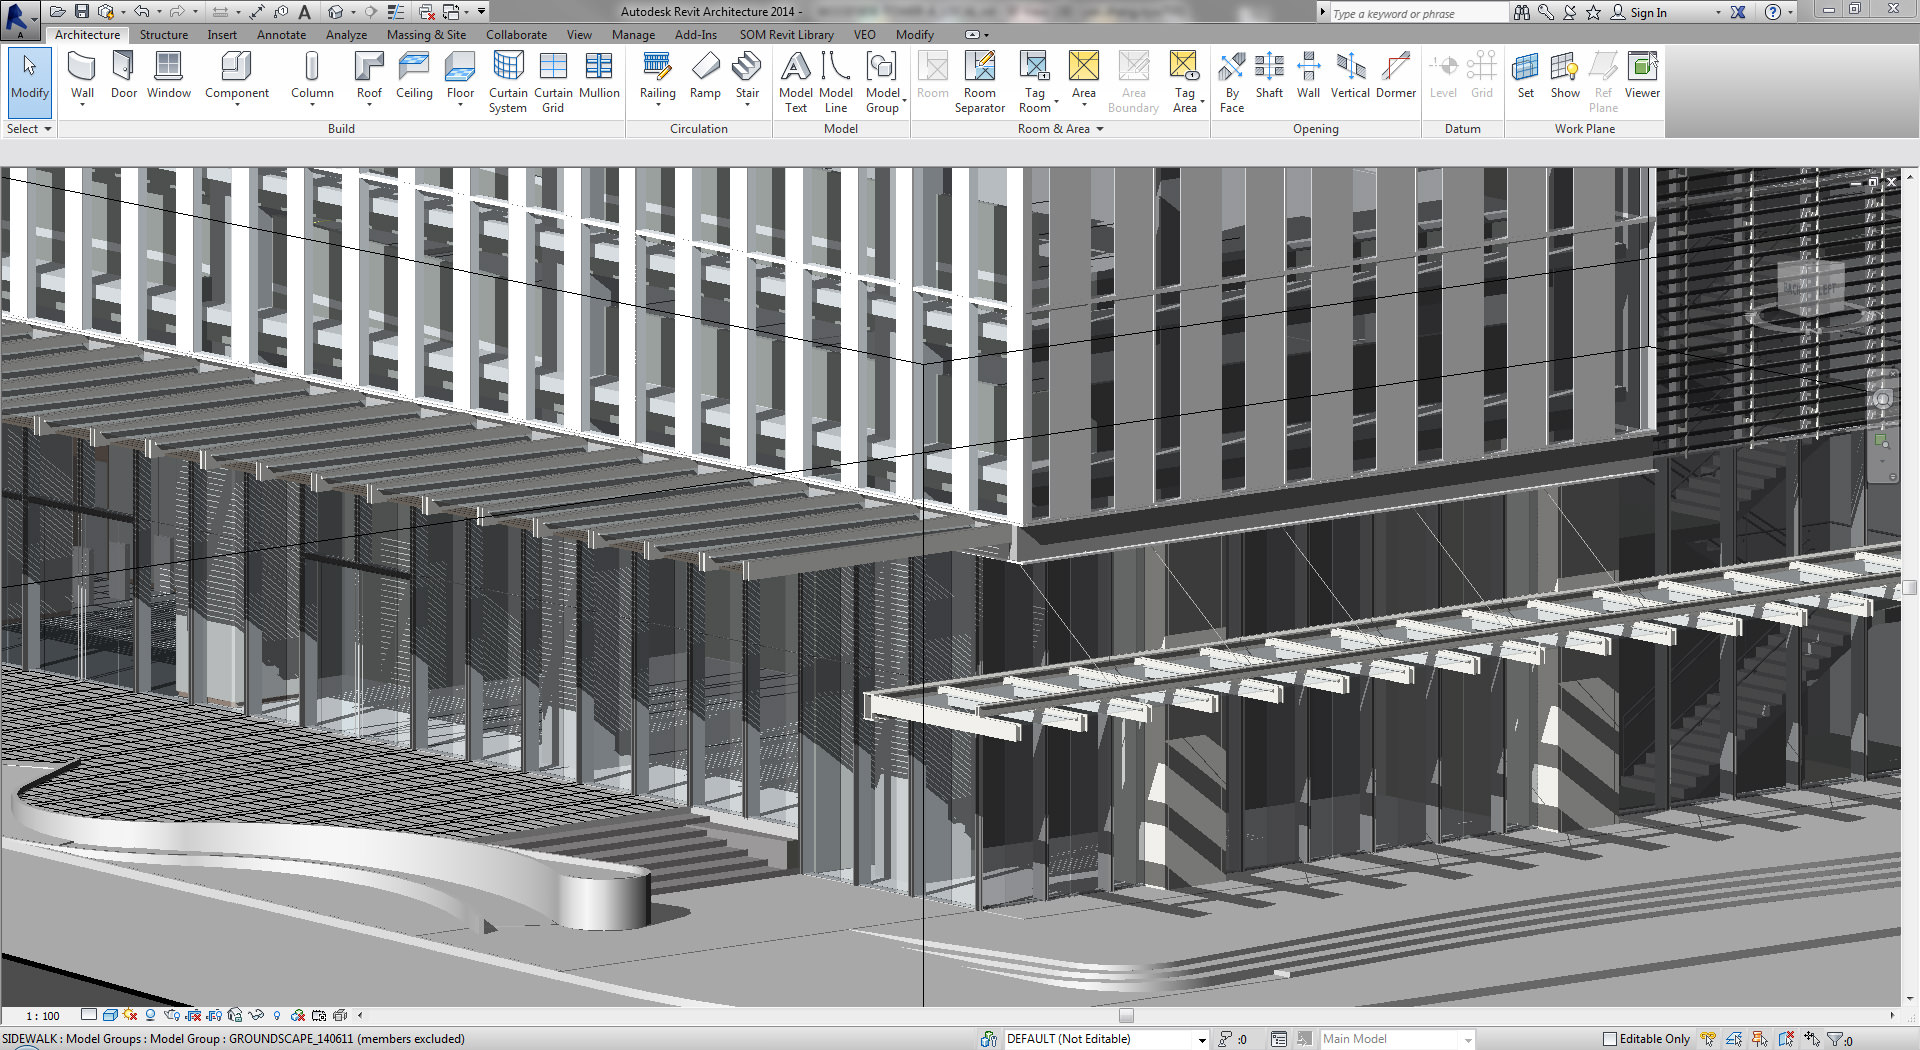Switch to the Massing & Site tab
This screenshot has width=1920, height=1050.
(x=426, y=35)
